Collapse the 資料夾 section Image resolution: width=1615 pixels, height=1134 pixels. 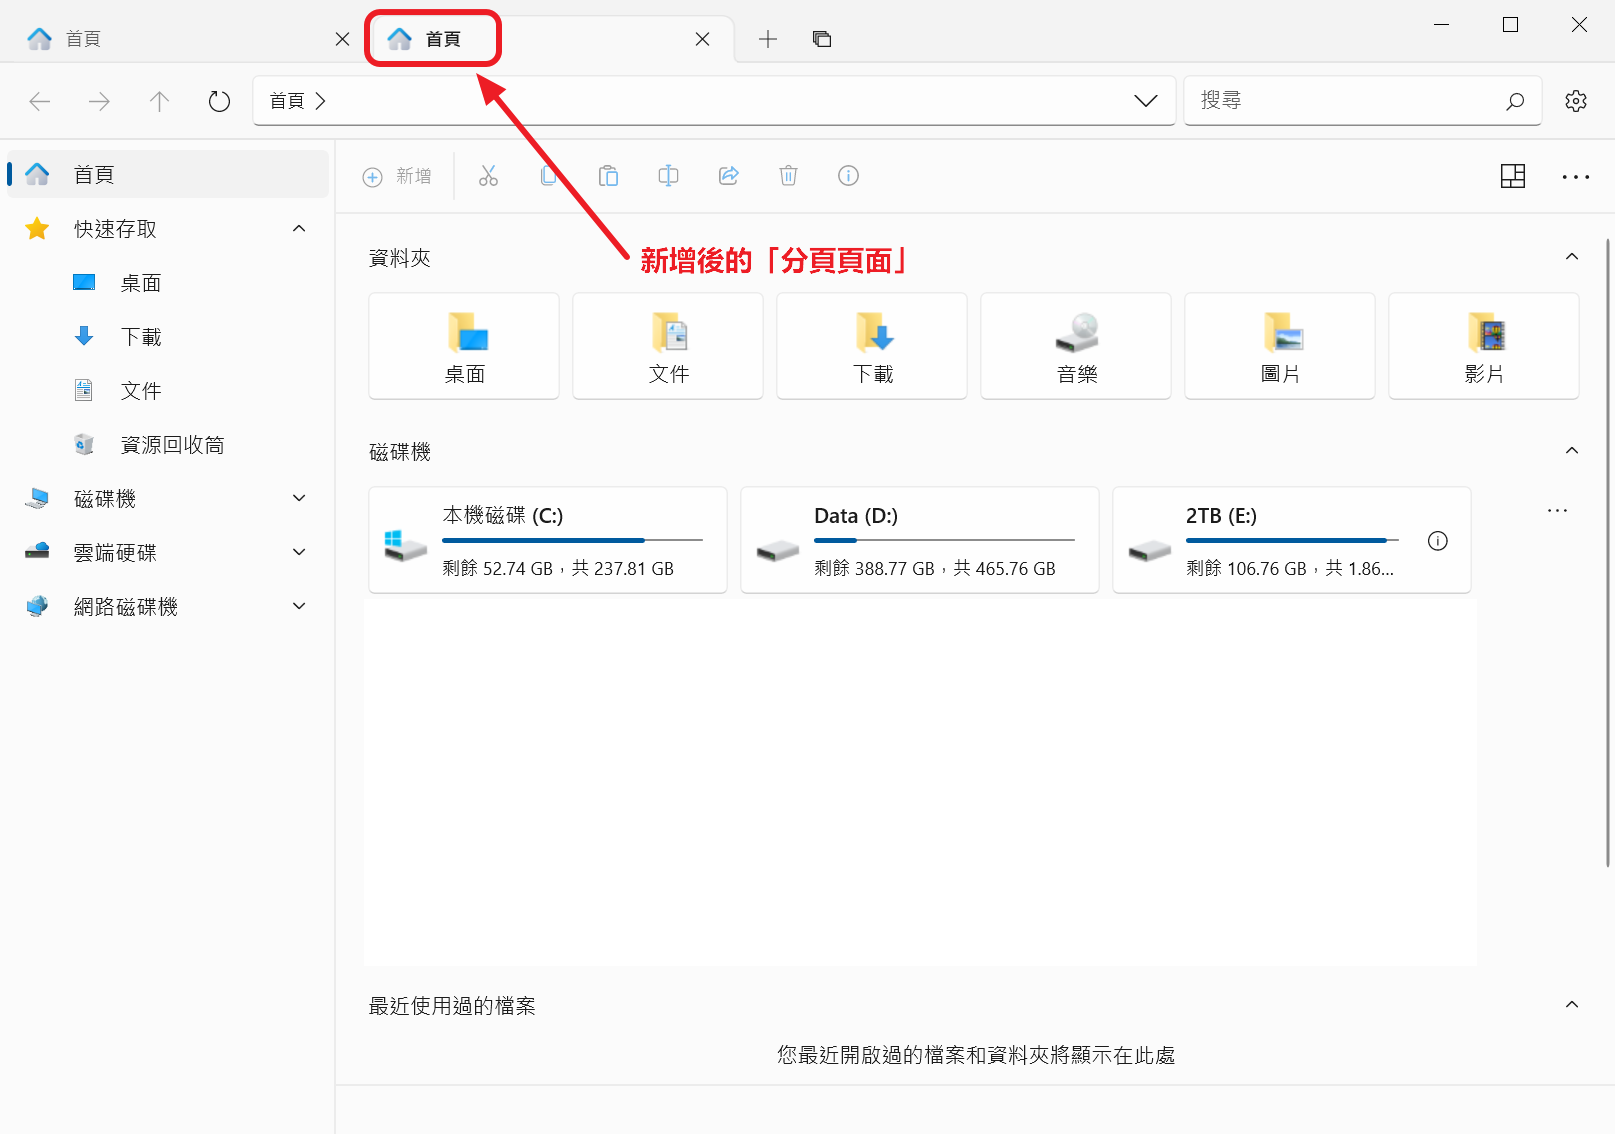pos(1572,257)
